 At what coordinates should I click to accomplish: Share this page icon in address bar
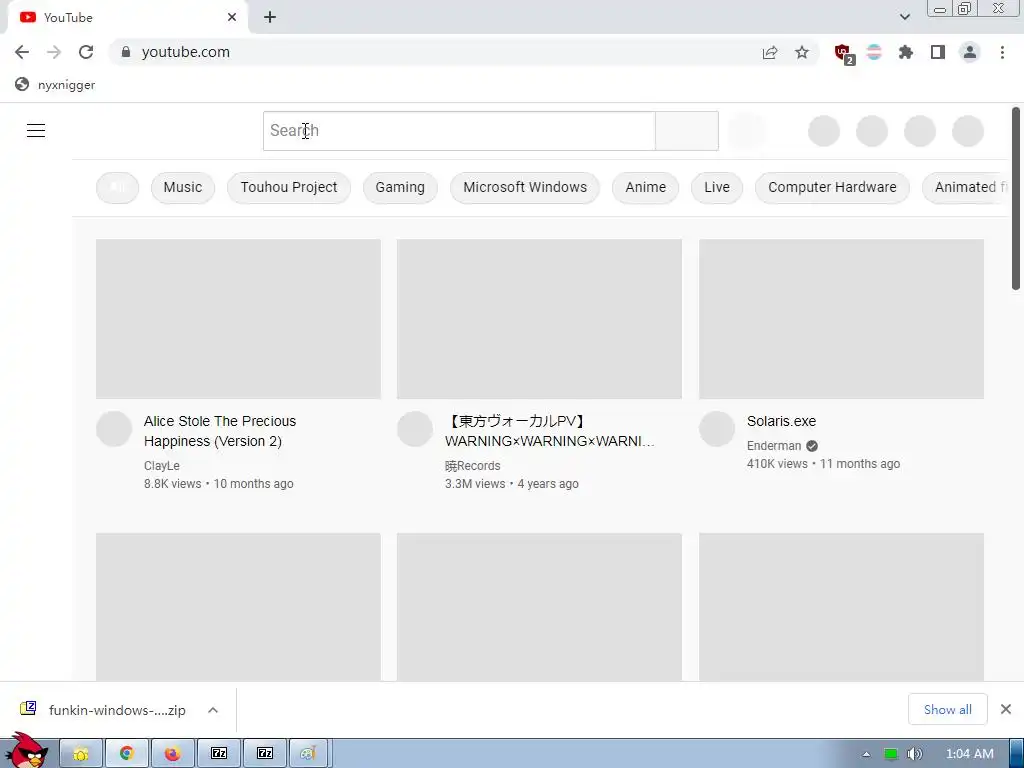[x=770, y=52]
